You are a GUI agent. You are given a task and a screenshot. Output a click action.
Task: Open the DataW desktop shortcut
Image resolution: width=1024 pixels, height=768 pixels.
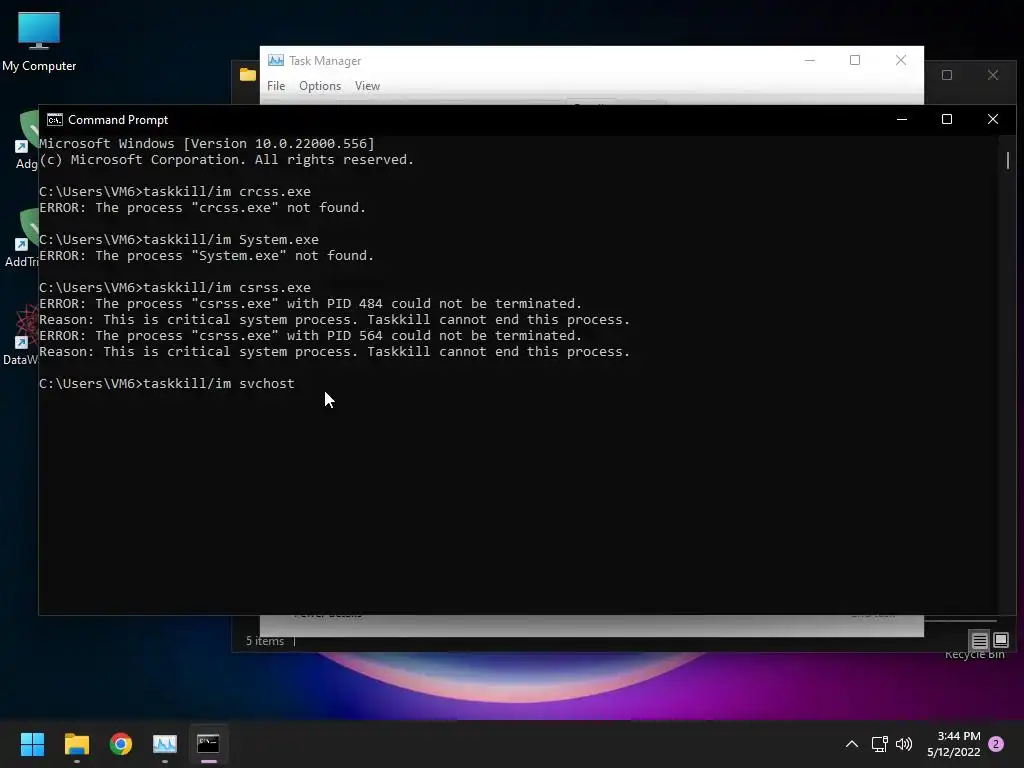(x=21, y=334)
